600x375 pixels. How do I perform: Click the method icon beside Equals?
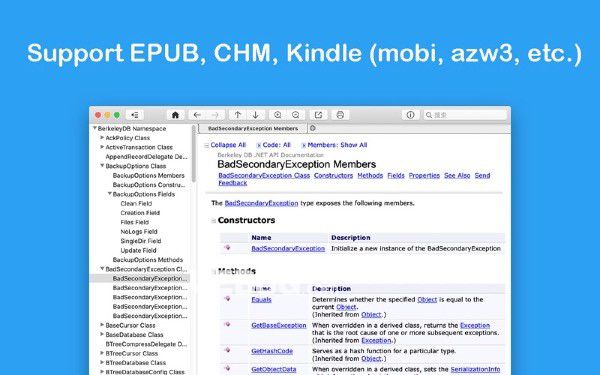click(227, 298)
